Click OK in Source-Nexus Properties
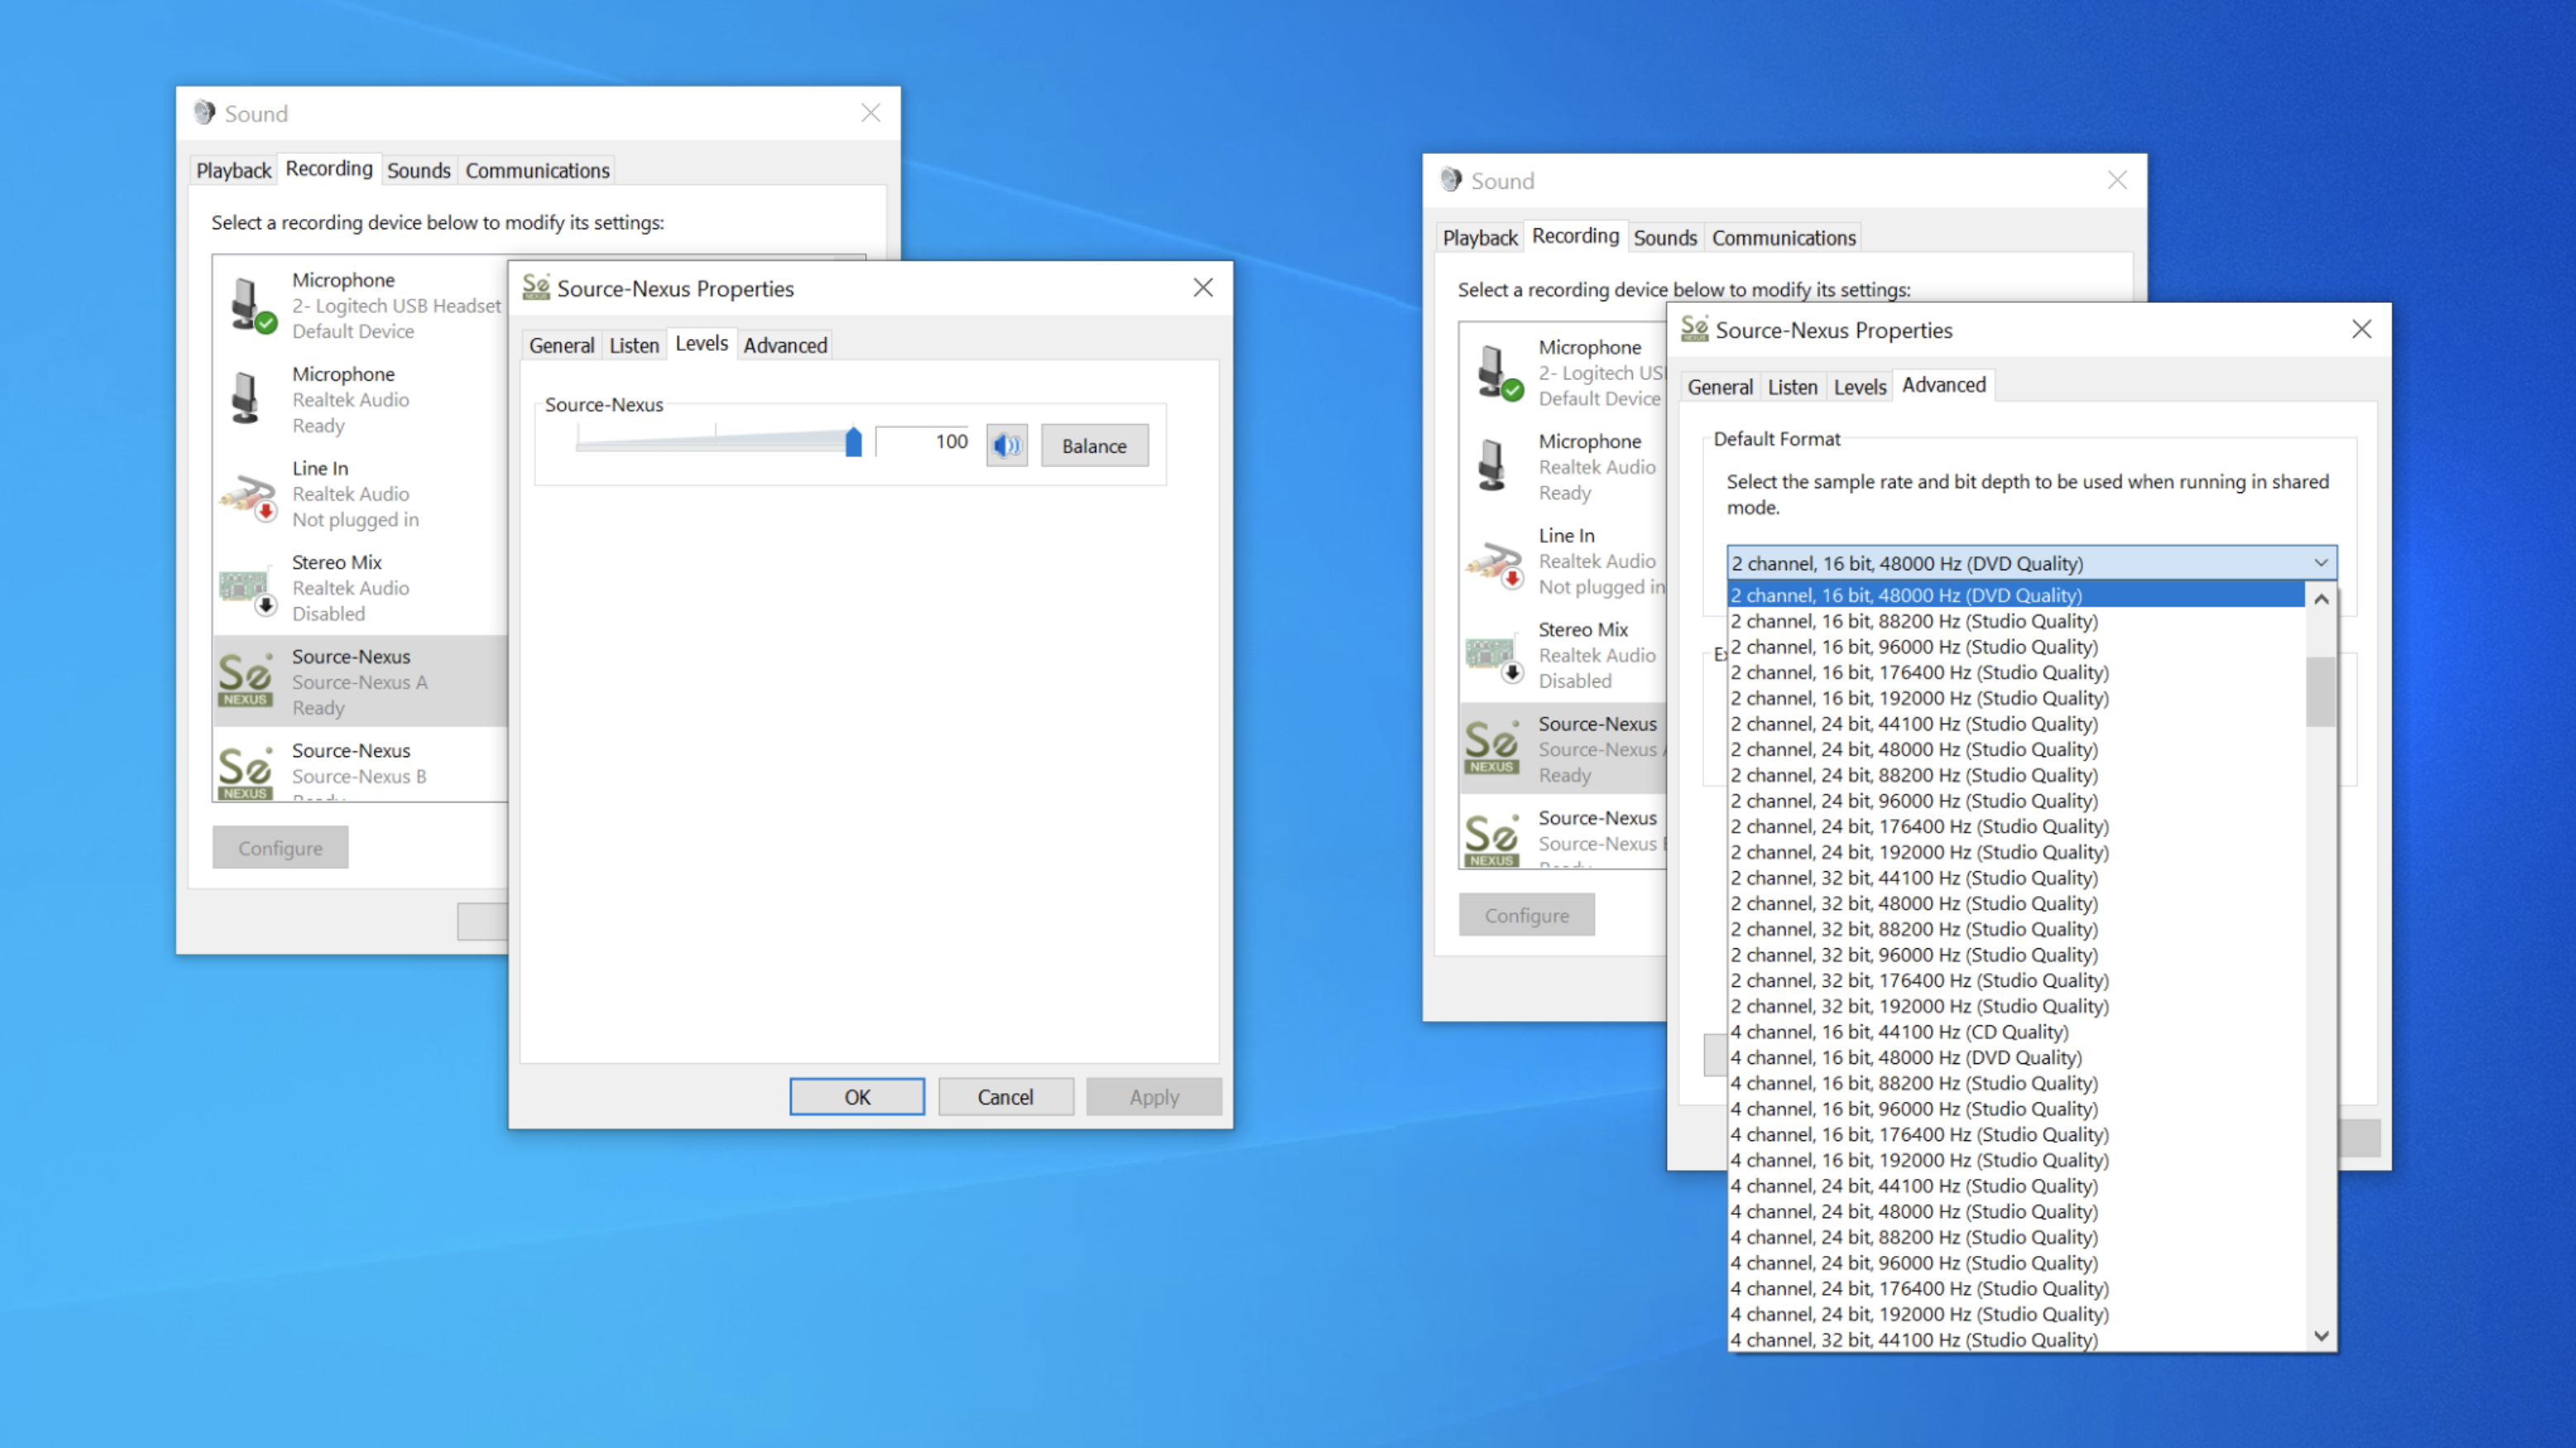The height and width of the screenshot is (1448, 2576). coord(857,1096)
